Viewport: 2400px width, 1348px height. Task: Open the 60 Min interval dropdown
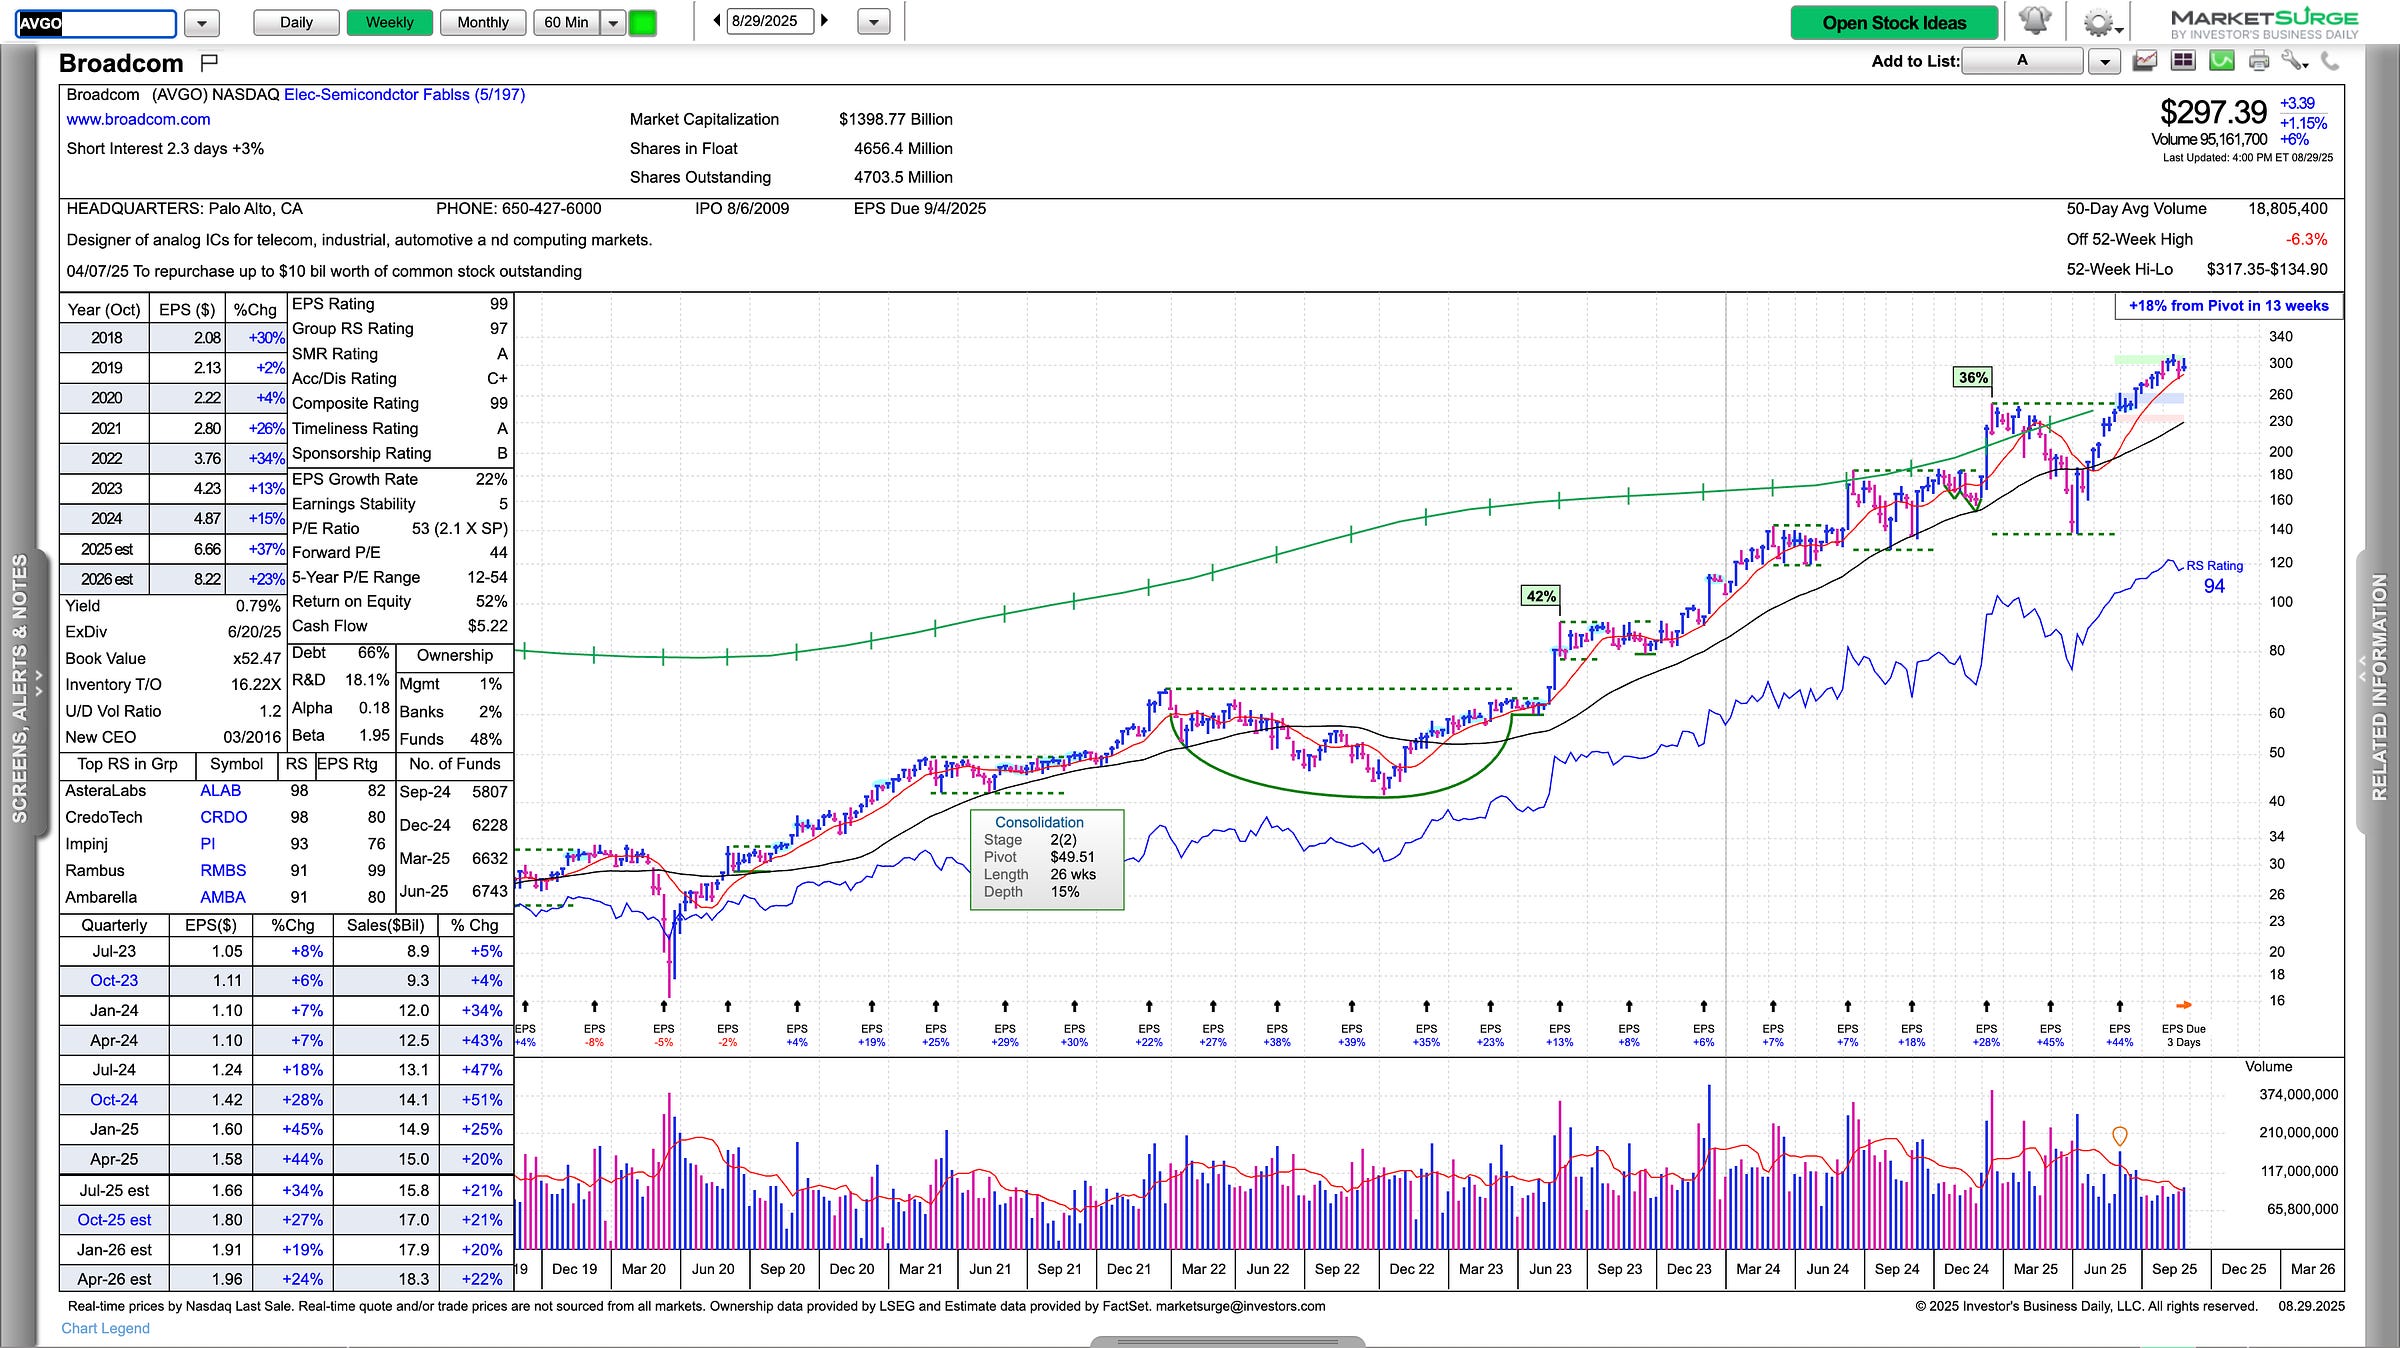613,22
